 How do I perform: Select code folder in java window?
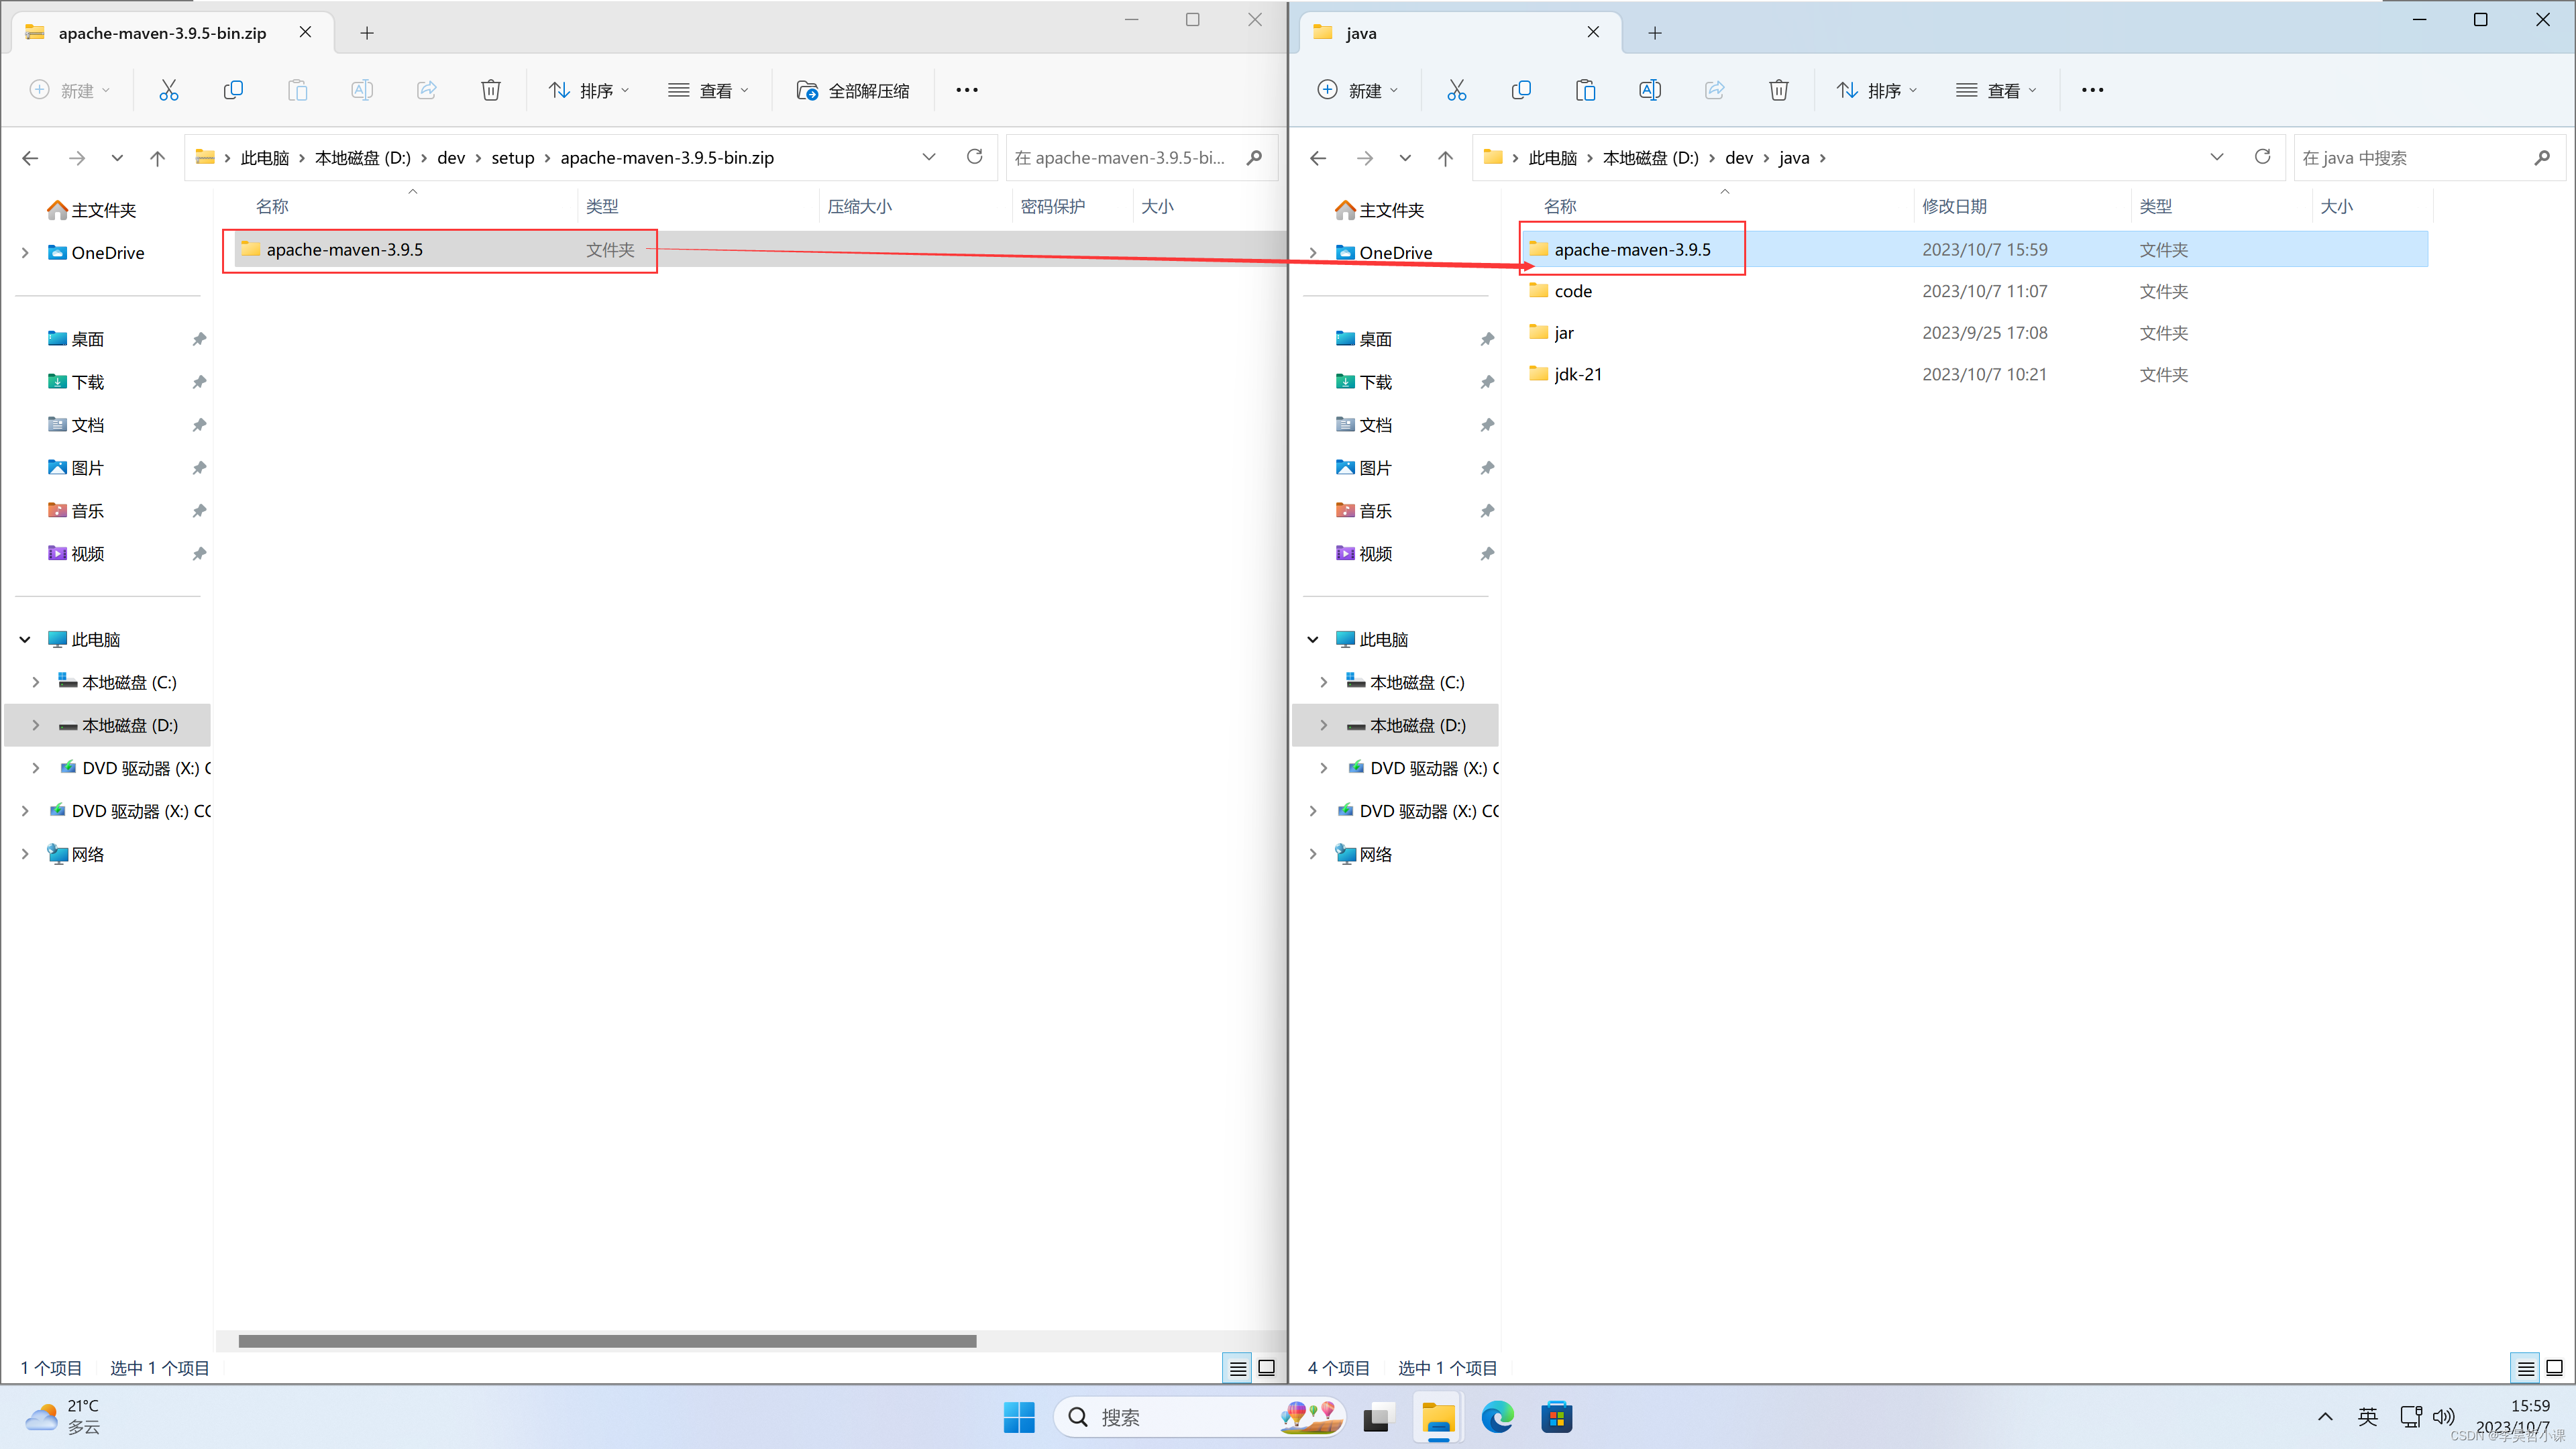[1976, 291]
